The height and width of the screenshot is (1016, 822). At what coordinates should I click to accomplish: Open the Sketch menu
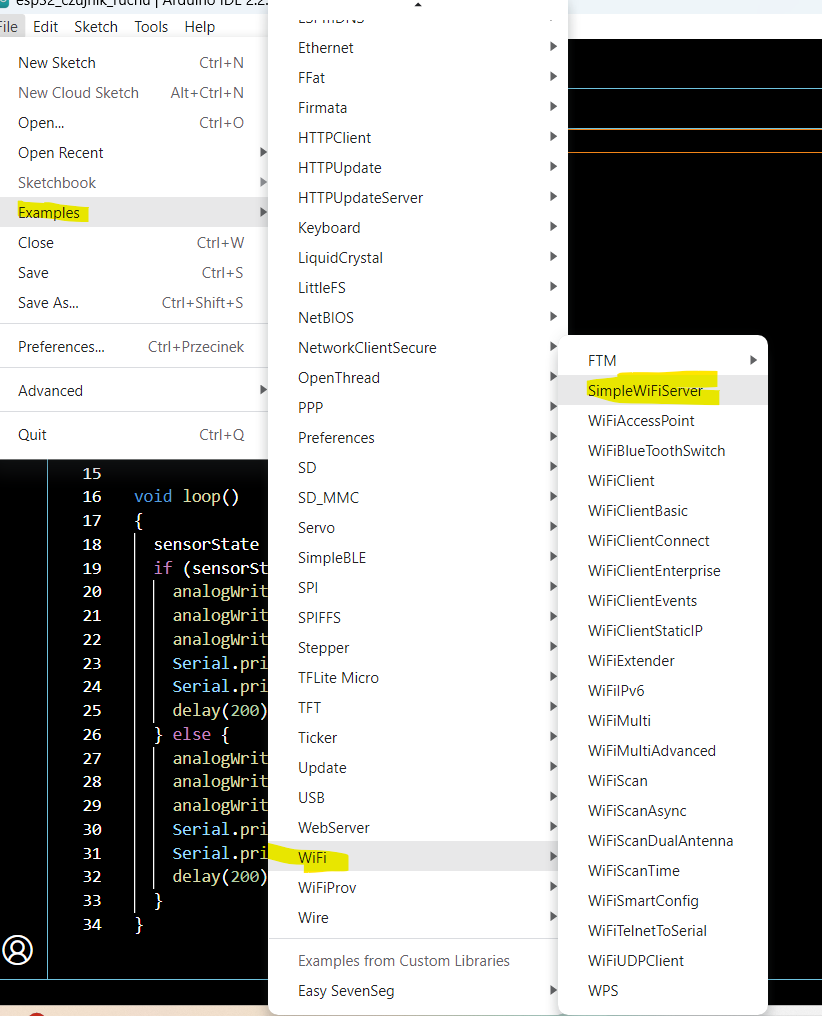tap(96, 27)
